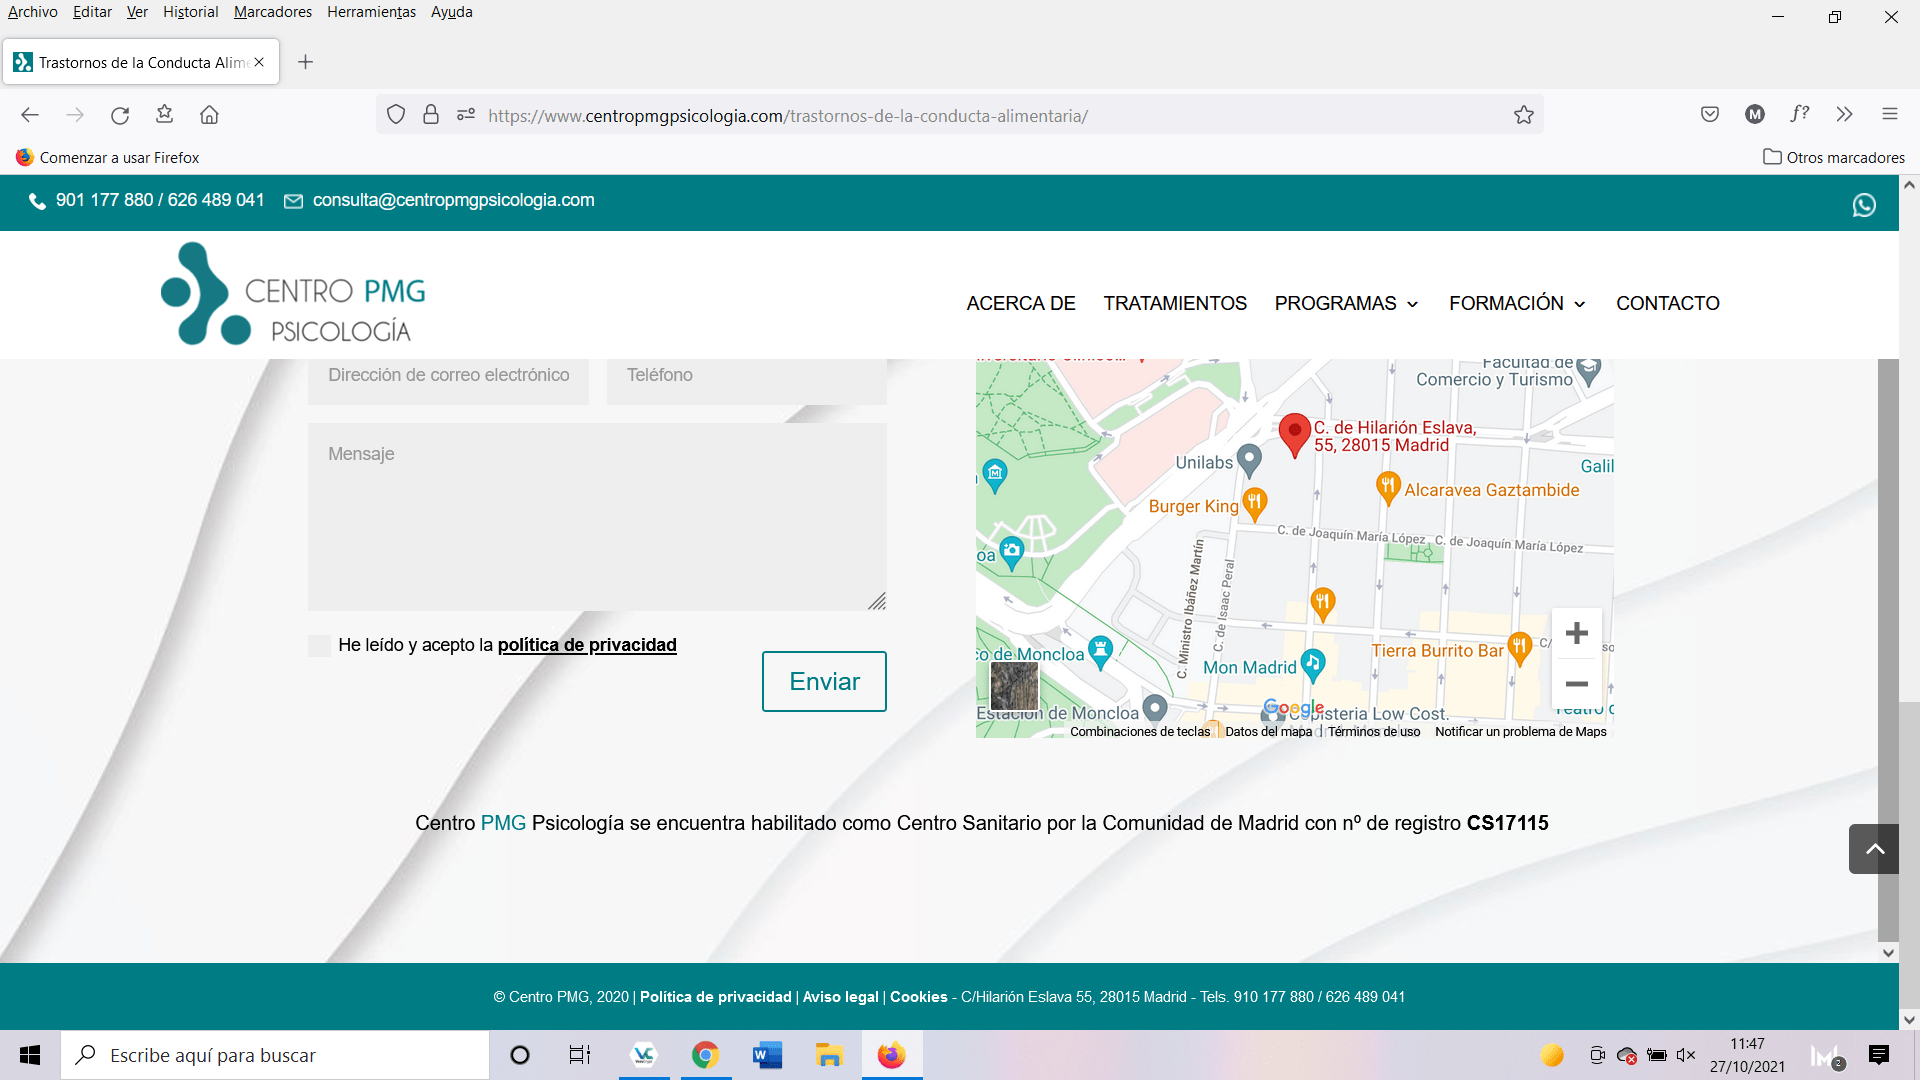Image resolution: width=1920 pixels, height=1080 pixels.
Task: Open the Firefox hamburger menu
Action: pyautogui.click(x=1890, y=114)
